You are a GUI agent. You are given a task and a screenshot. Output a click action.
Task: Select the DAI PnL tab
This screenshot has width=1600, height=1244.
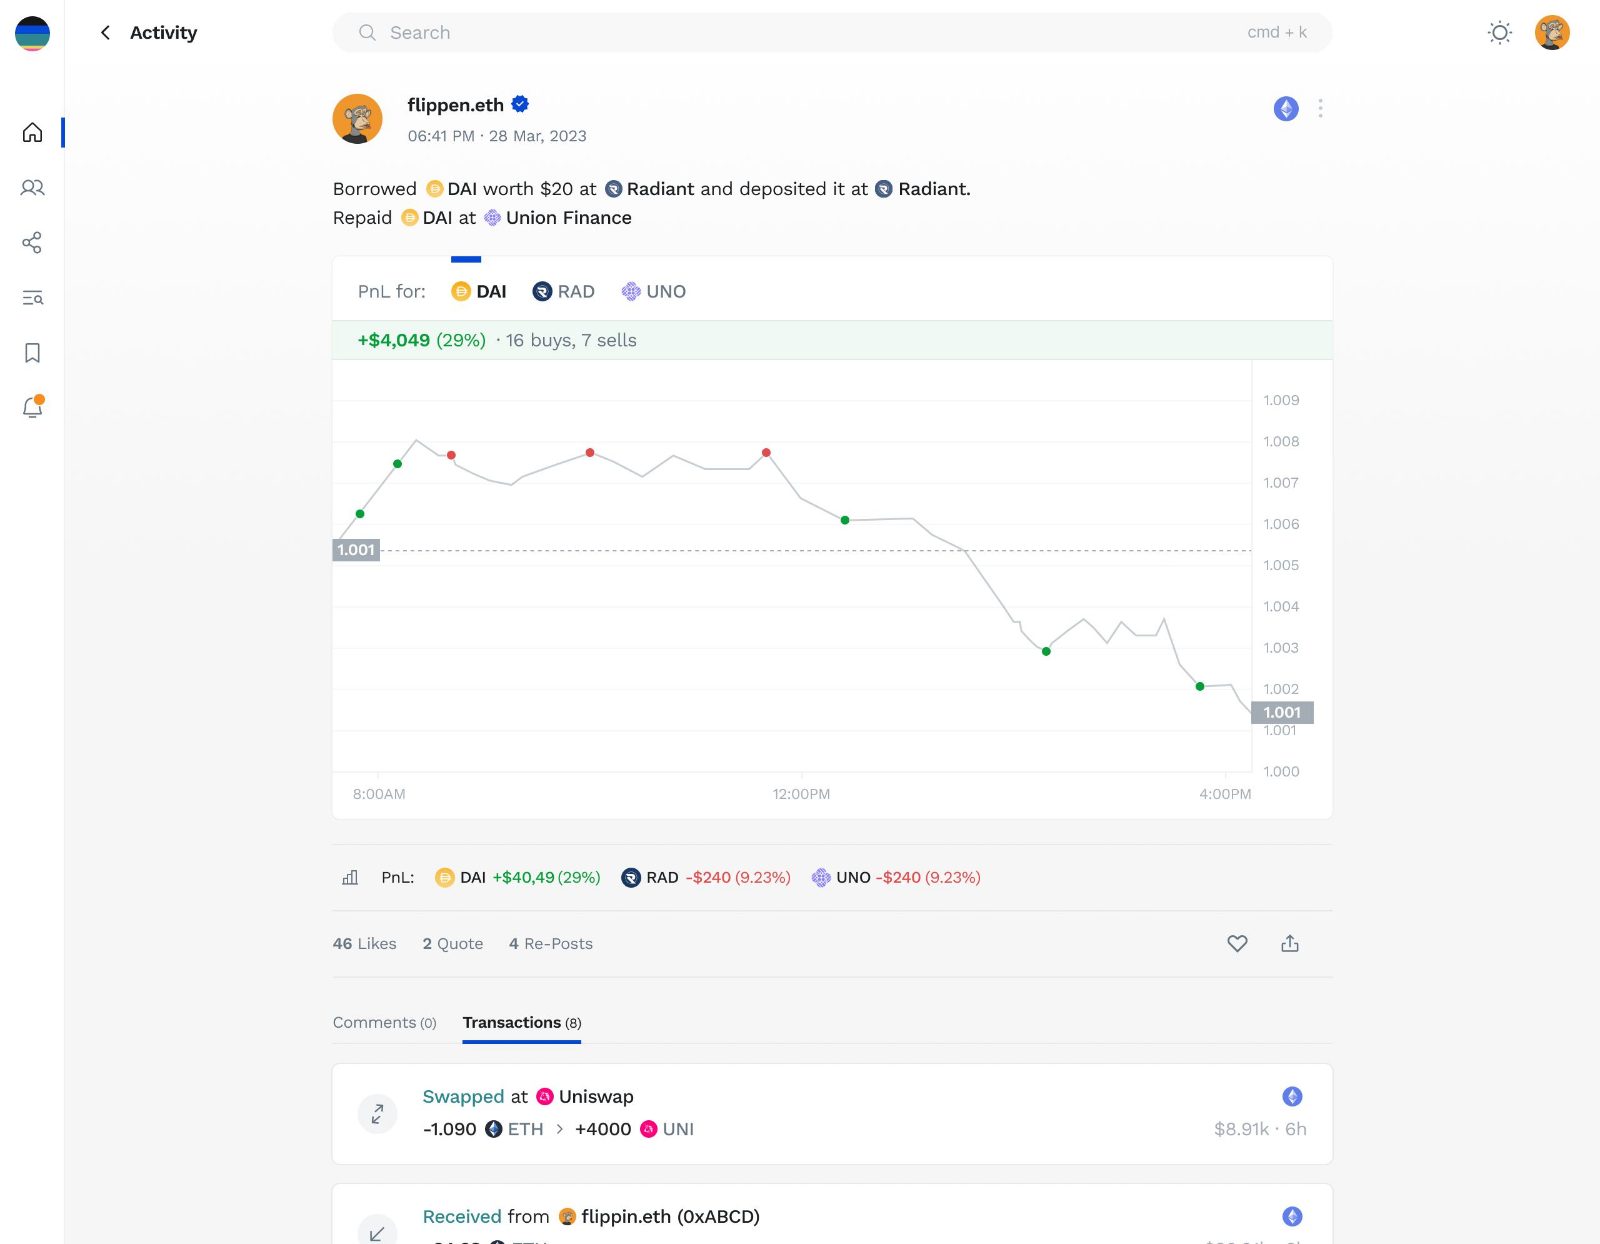pyautogui.click(x=479, y=292)
